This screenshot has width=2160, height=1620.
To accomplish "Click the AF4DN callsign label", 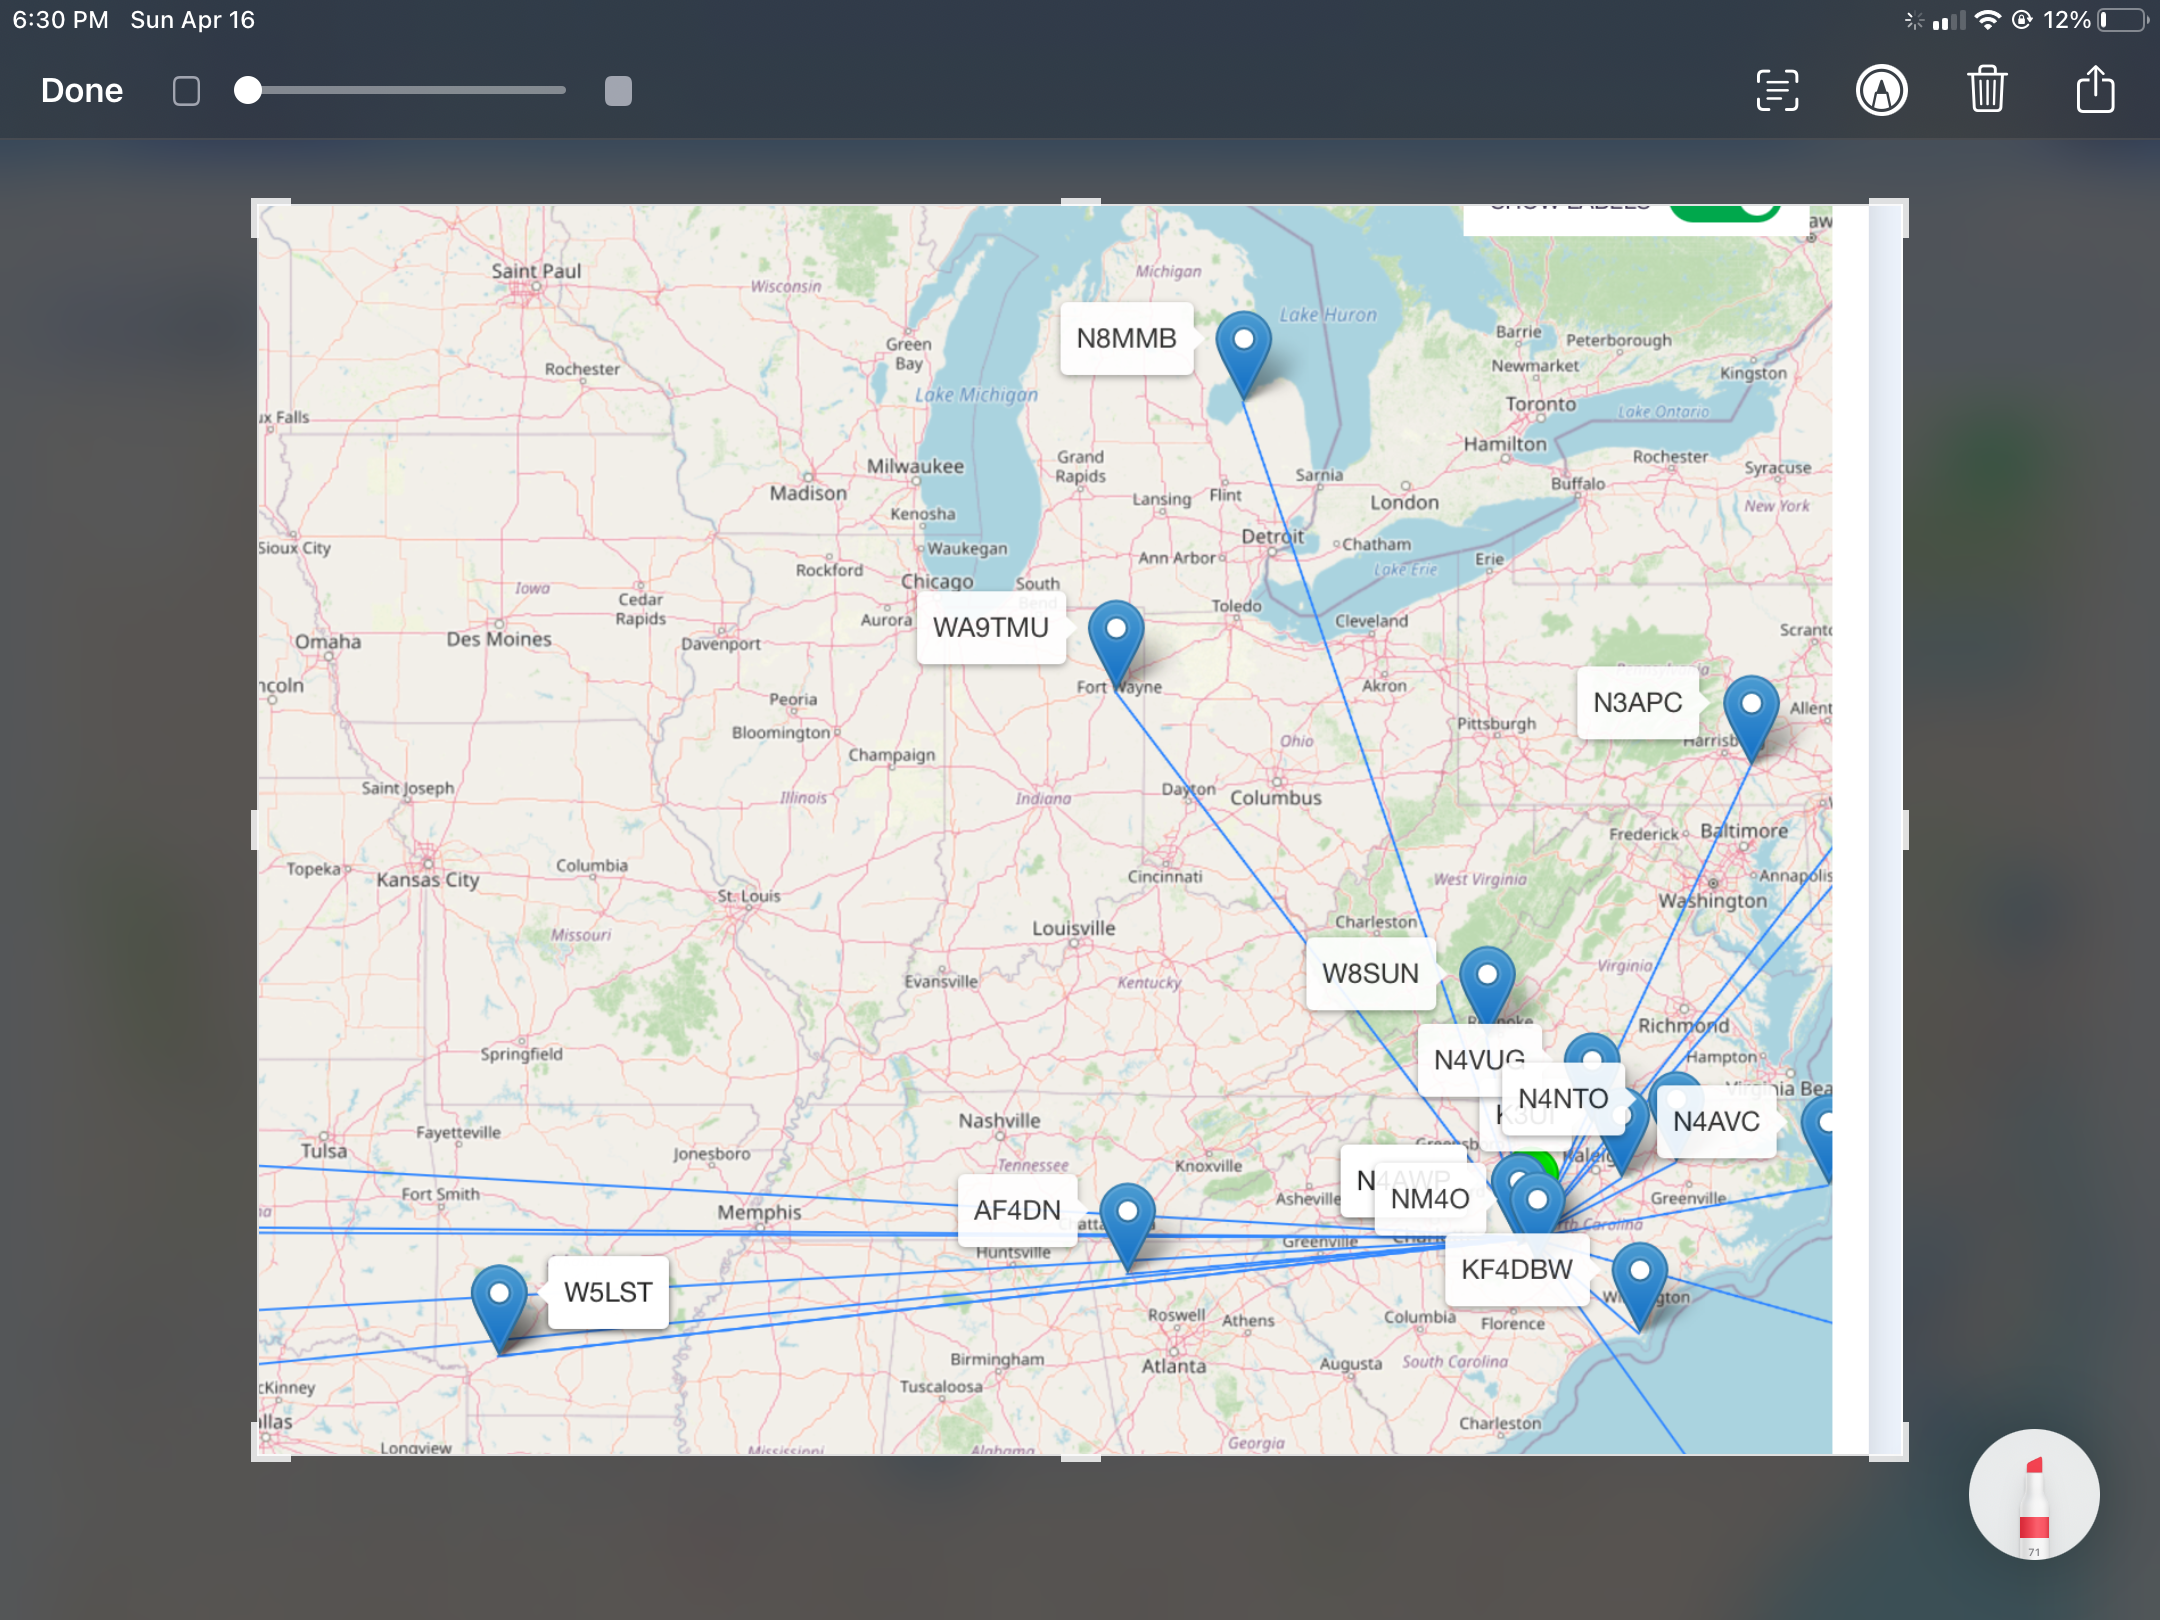I will [x=1017, y=1211].
